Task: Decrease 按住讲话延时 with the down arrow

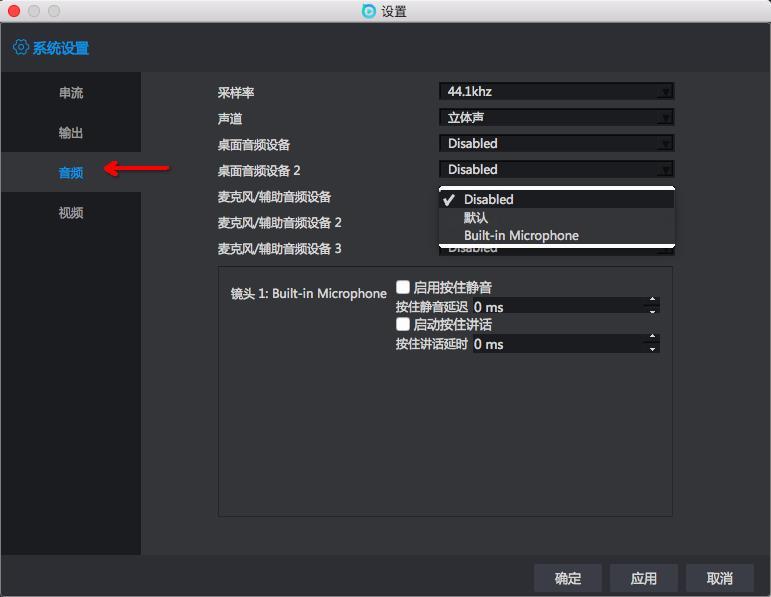Action: tap(652, 349)
